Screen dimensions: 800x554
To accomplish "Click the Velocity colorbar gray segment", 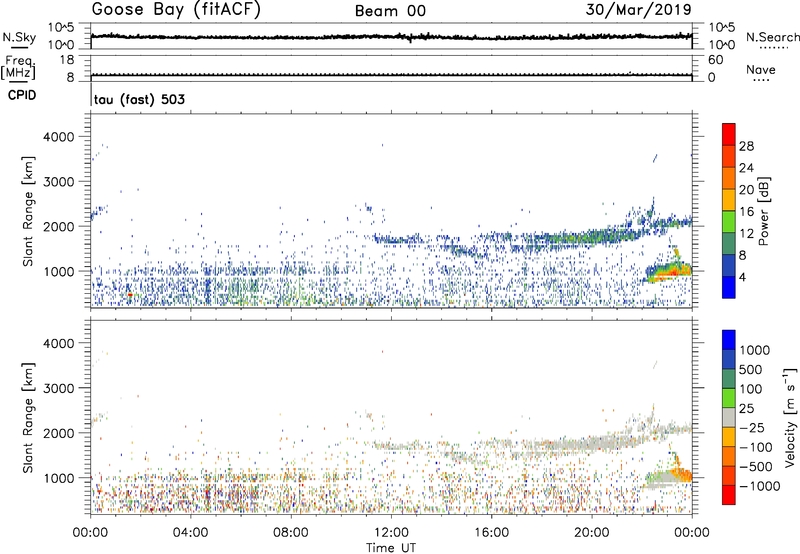I will click(x=729, y=417).
